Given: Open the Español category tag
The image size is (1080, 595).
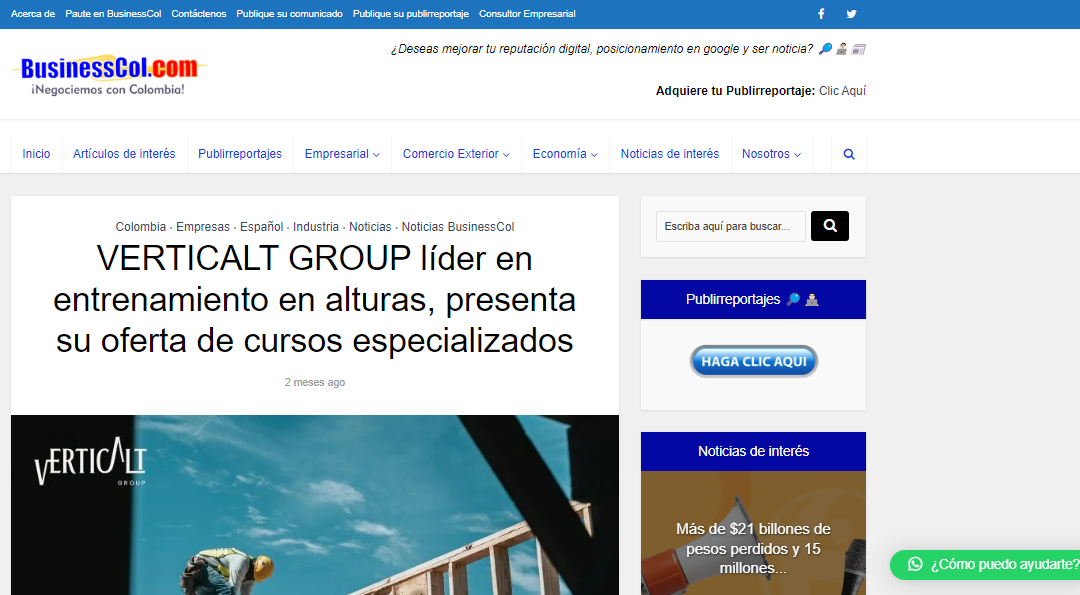Looking at the screenshot, I should tap(261, 227).
